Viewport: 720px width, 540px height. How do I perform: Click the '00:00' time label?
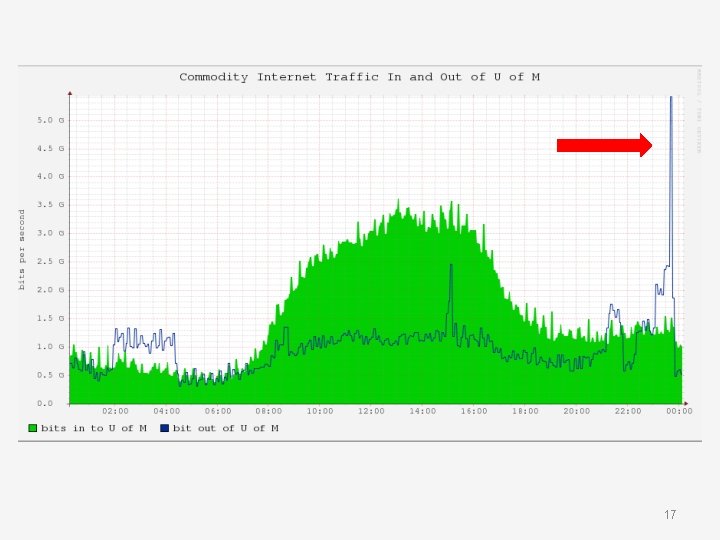click(x=679, y=411)
